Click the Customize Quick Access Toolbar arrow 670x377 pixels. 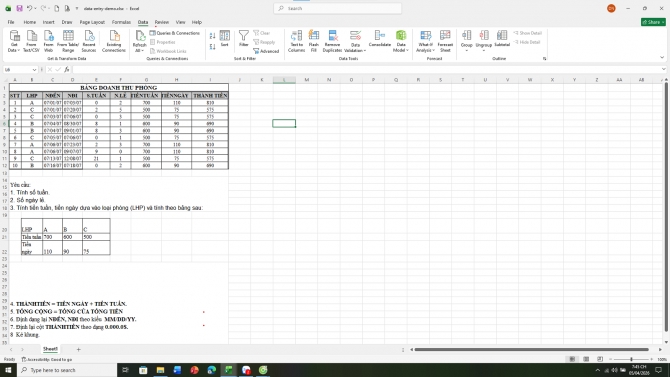click(x=77, y=9)
